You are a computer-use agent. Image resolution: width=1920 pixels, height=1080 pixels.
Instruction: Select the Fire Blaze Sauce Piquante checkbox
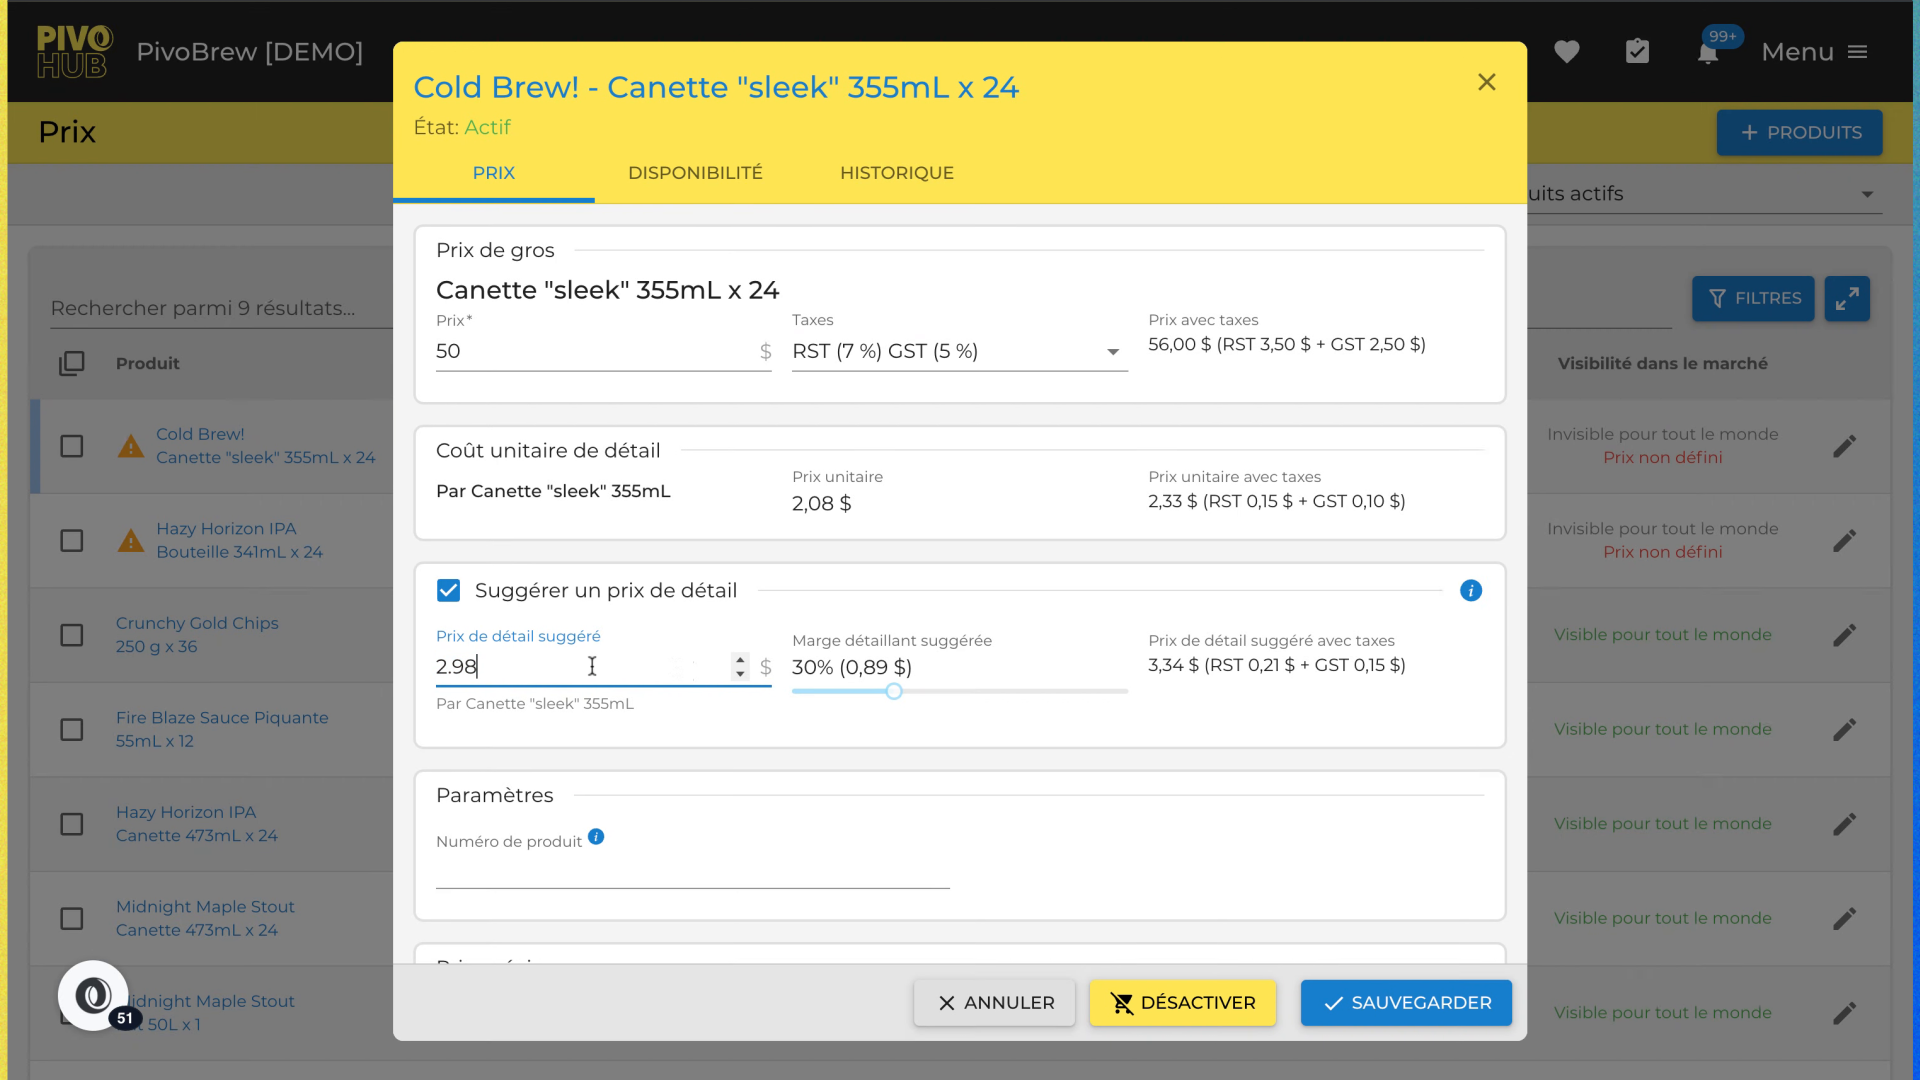[x=72, y=730]
